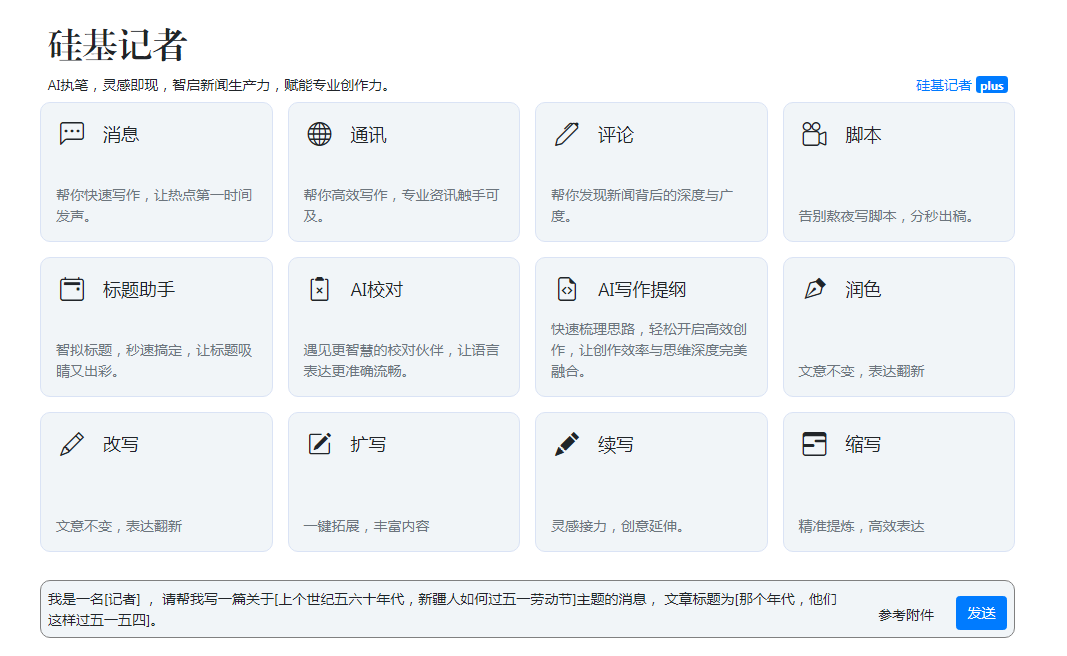This screenshot has width=1067, height=656.
Task: Click description '遇见更智慧的校对伙伴'
Action: (x=374, y=350)
